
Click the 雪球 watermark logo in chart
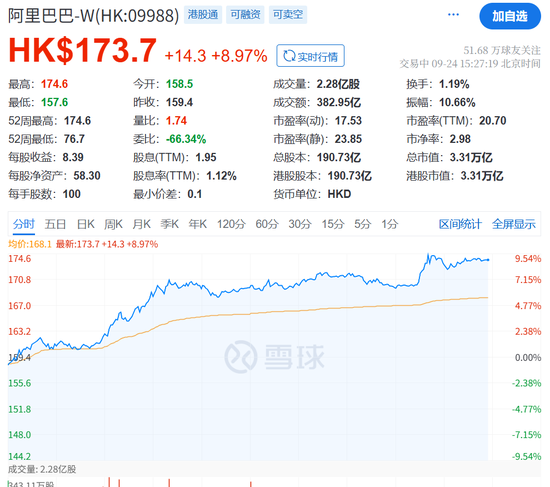point(275,357)
